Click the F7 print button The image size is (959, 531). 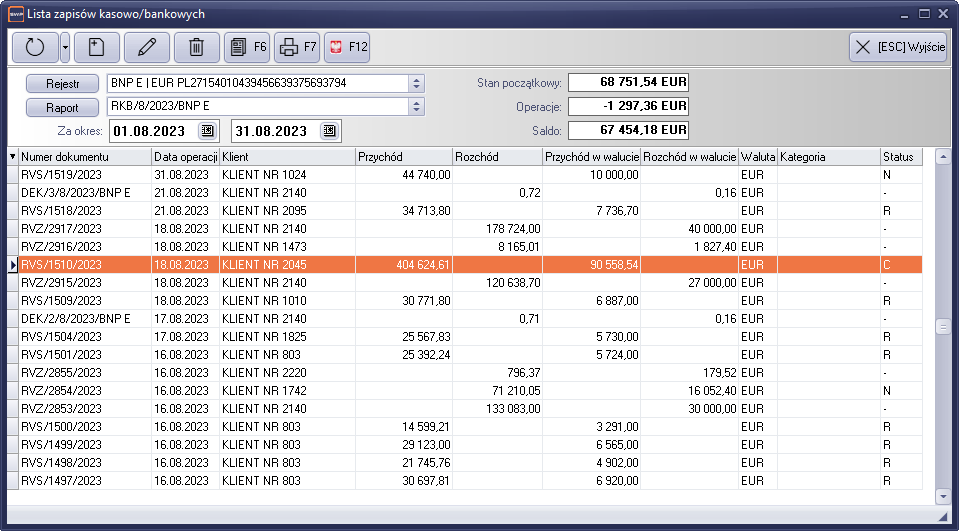click(x=297, y=47)
